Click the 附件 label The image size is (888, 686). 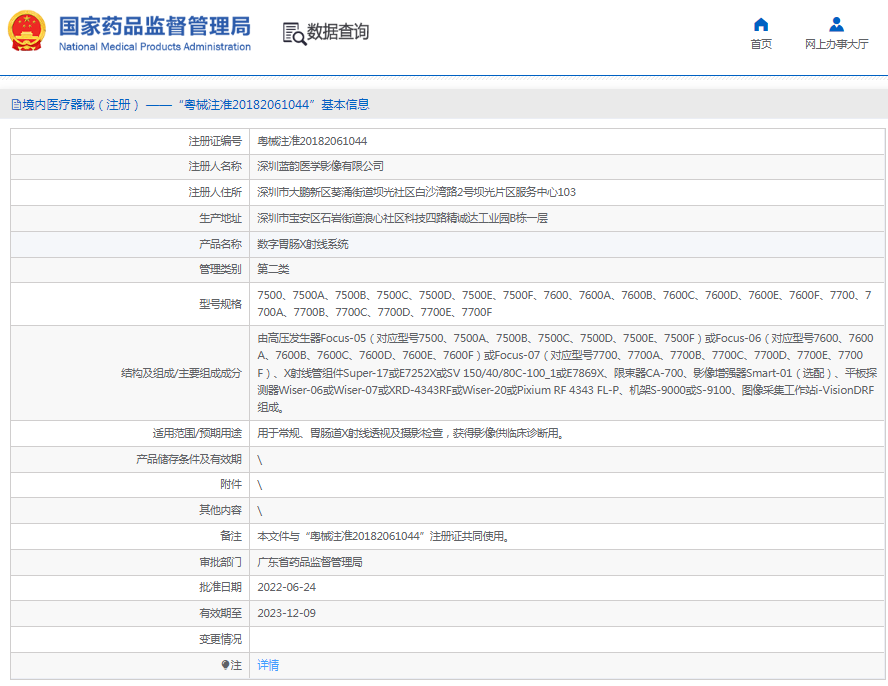pos(230,484)
